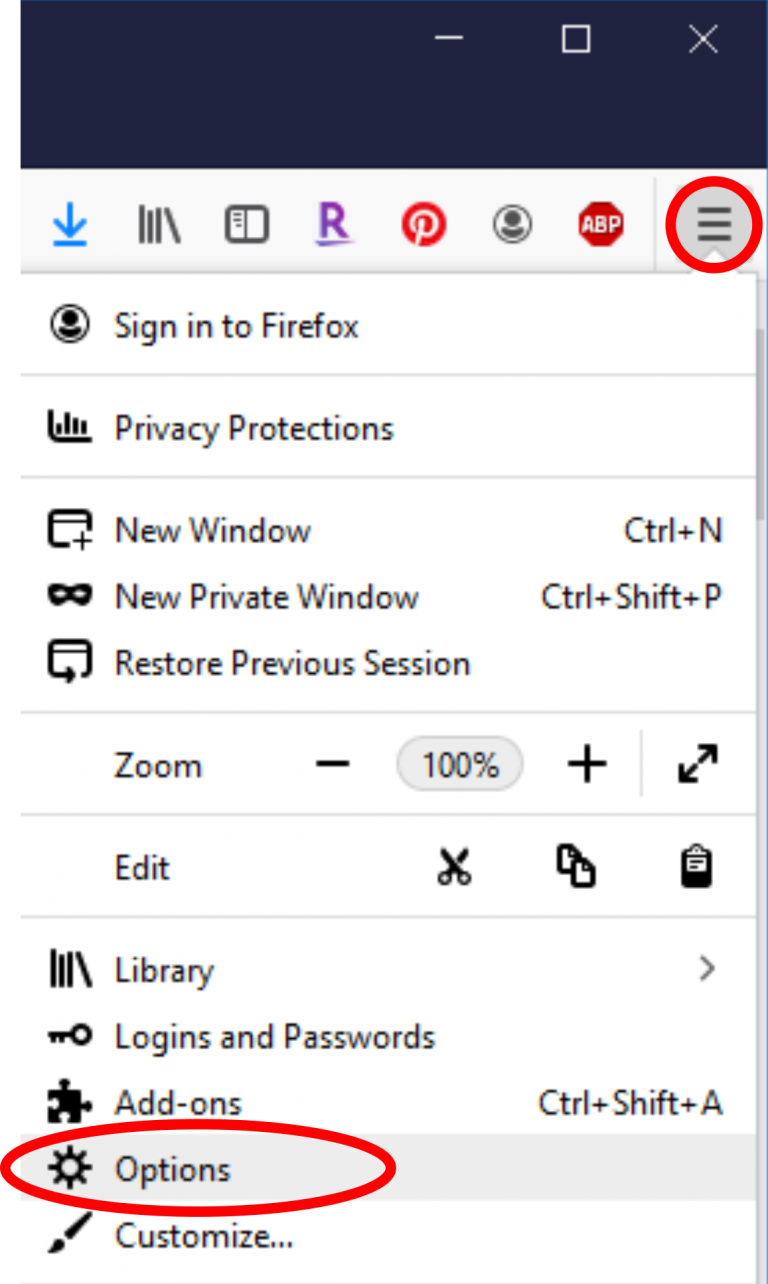Open Privacy Protections
The width and height of the screenshot is (768, 1284).
click(254, 428)
